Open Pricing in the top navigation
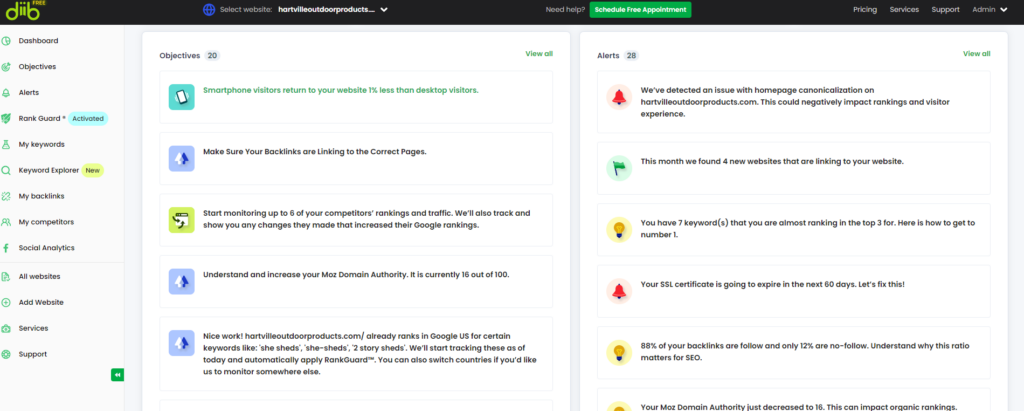 [x=865, y=10]
